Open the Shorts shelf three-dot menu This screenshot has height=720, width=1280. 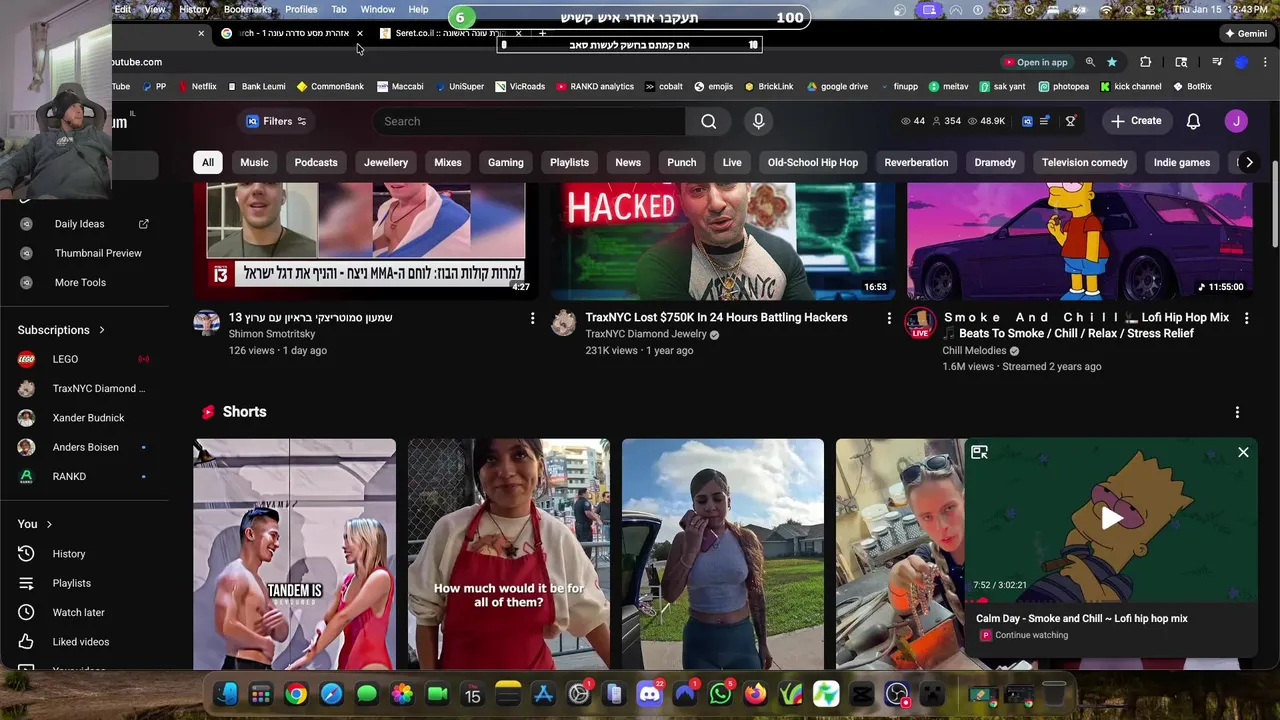pyautogui.click(x=1237, y=412)
